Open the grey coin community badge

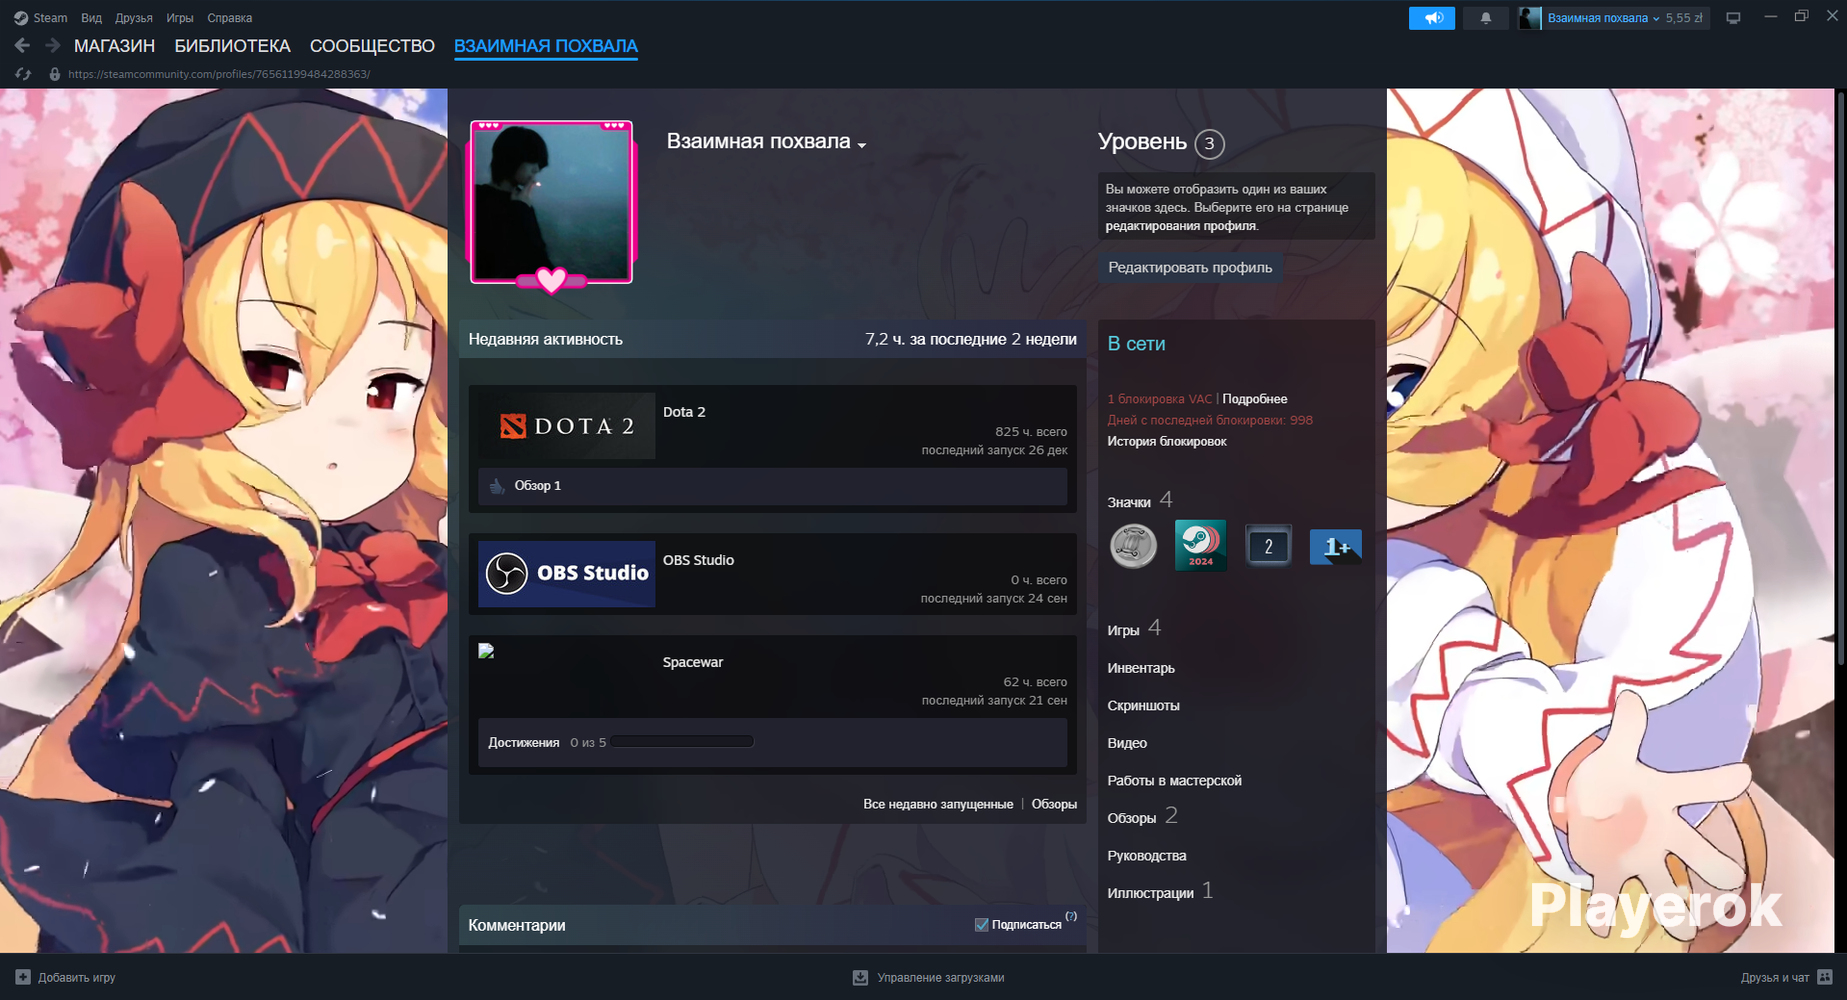[x=1133, y=546]
